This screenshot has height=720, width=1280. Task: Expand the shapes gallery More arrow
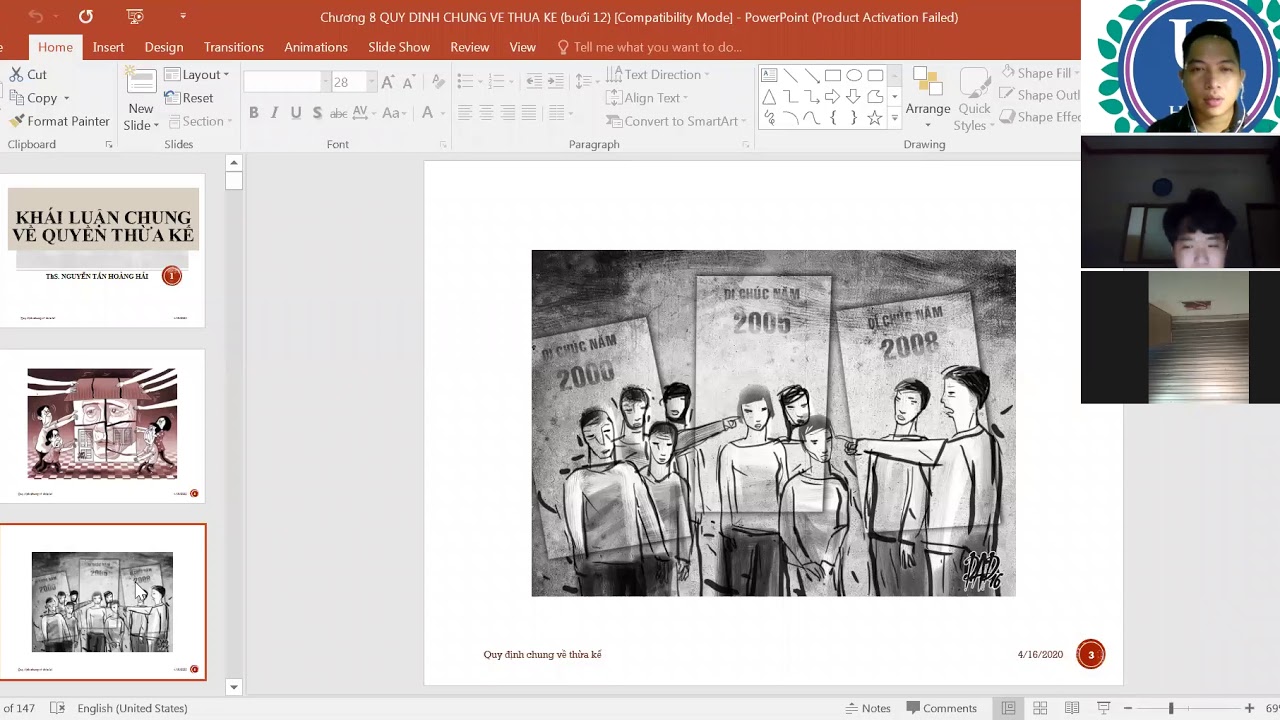click(x=895, y=118)
